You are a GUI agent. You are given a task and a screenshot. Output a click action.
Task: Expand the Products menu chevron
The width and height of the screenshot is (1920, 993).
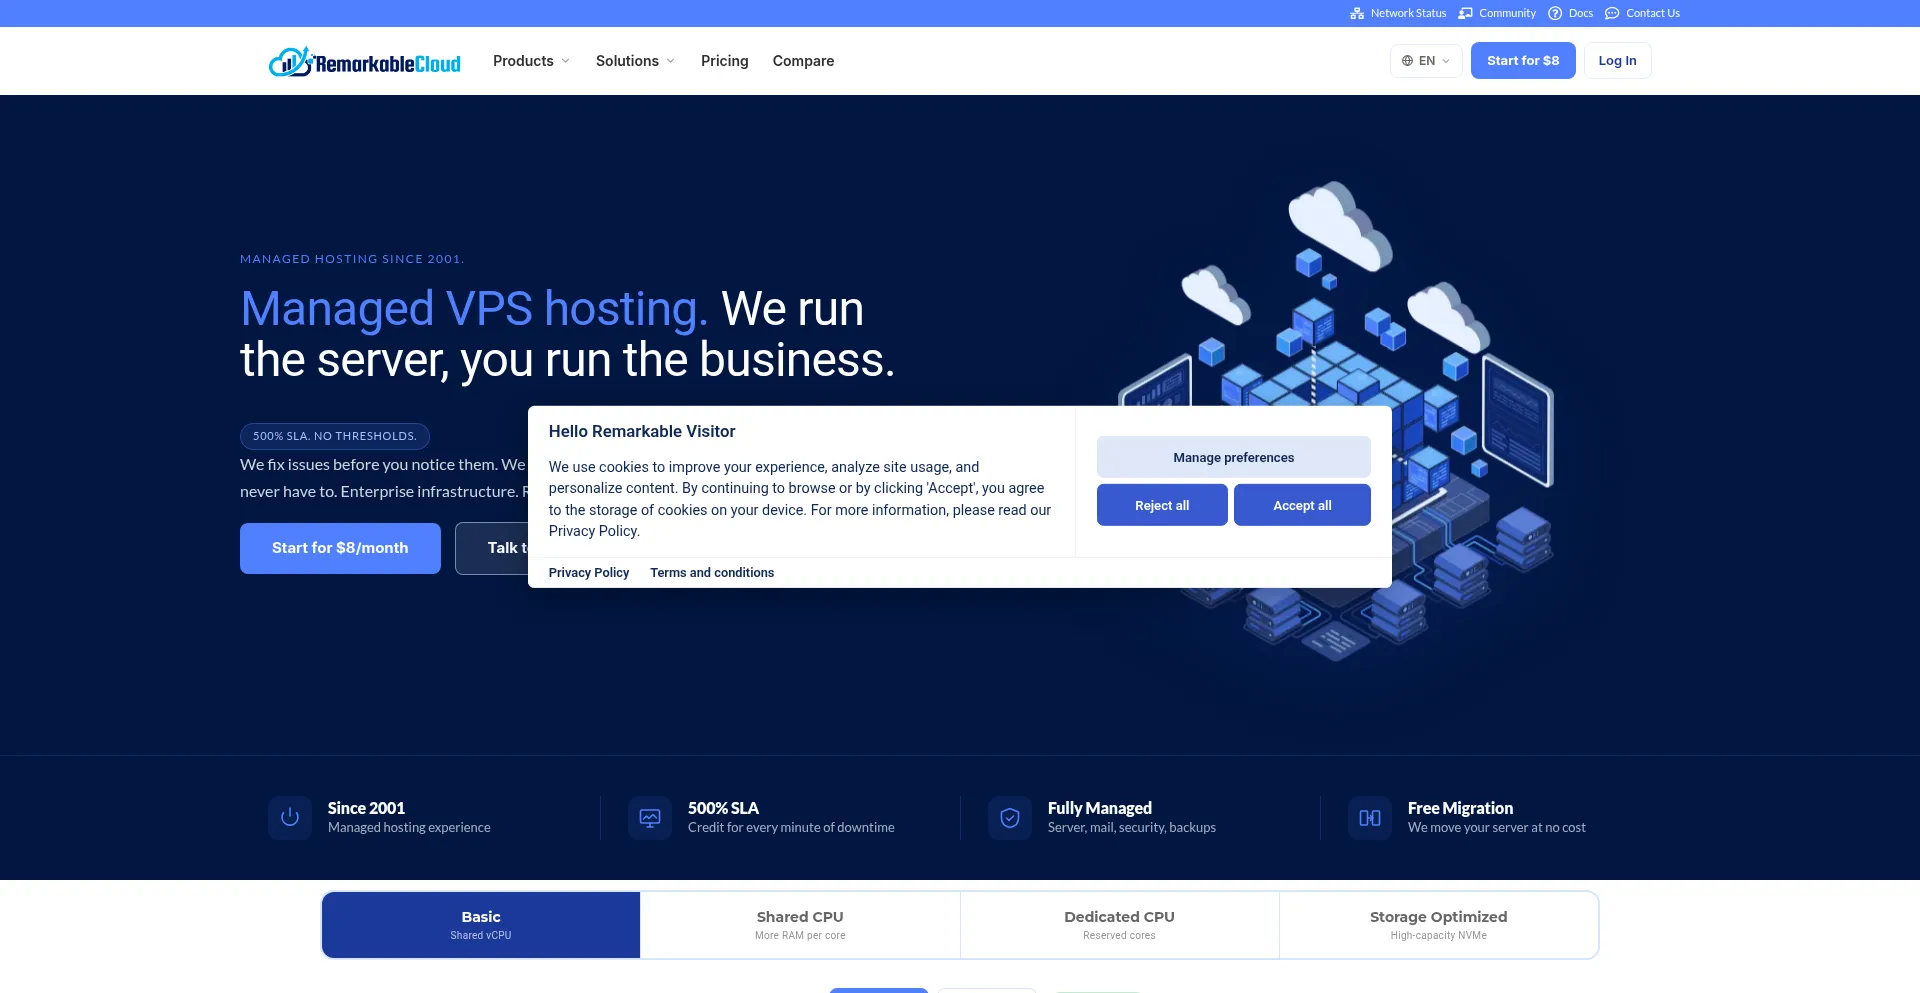[x=565, y=61]
